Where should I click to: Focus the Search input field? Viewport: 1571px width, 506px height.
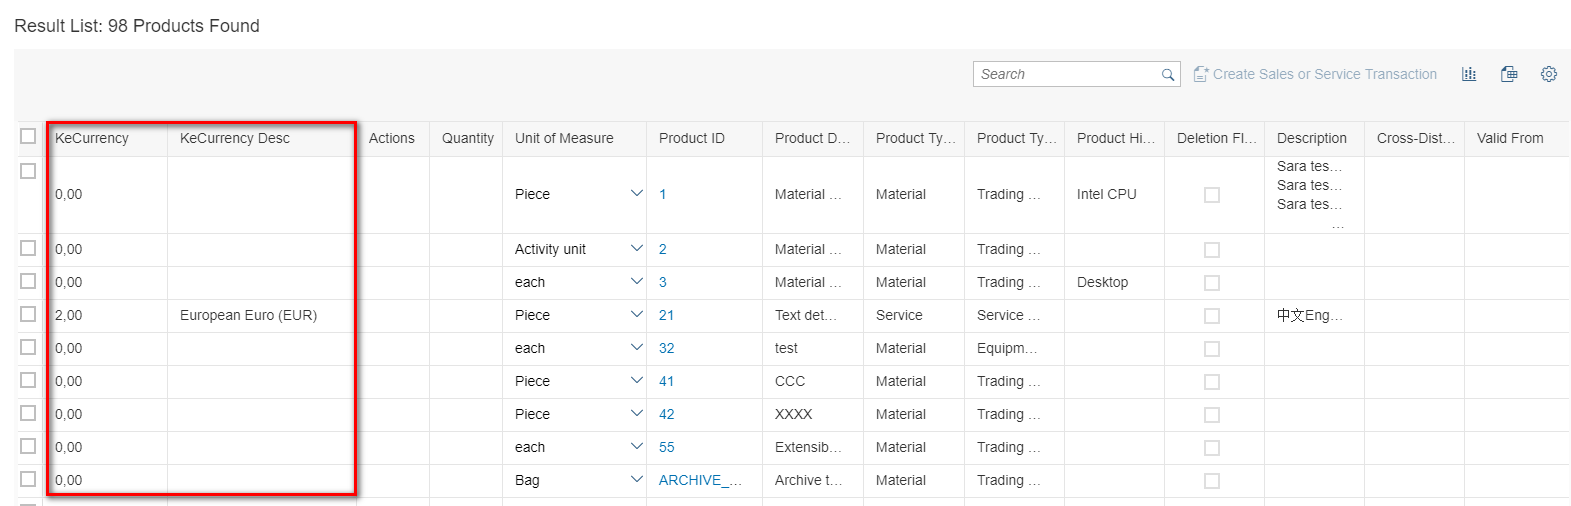pyautogui.click(x=1067, y=74)
